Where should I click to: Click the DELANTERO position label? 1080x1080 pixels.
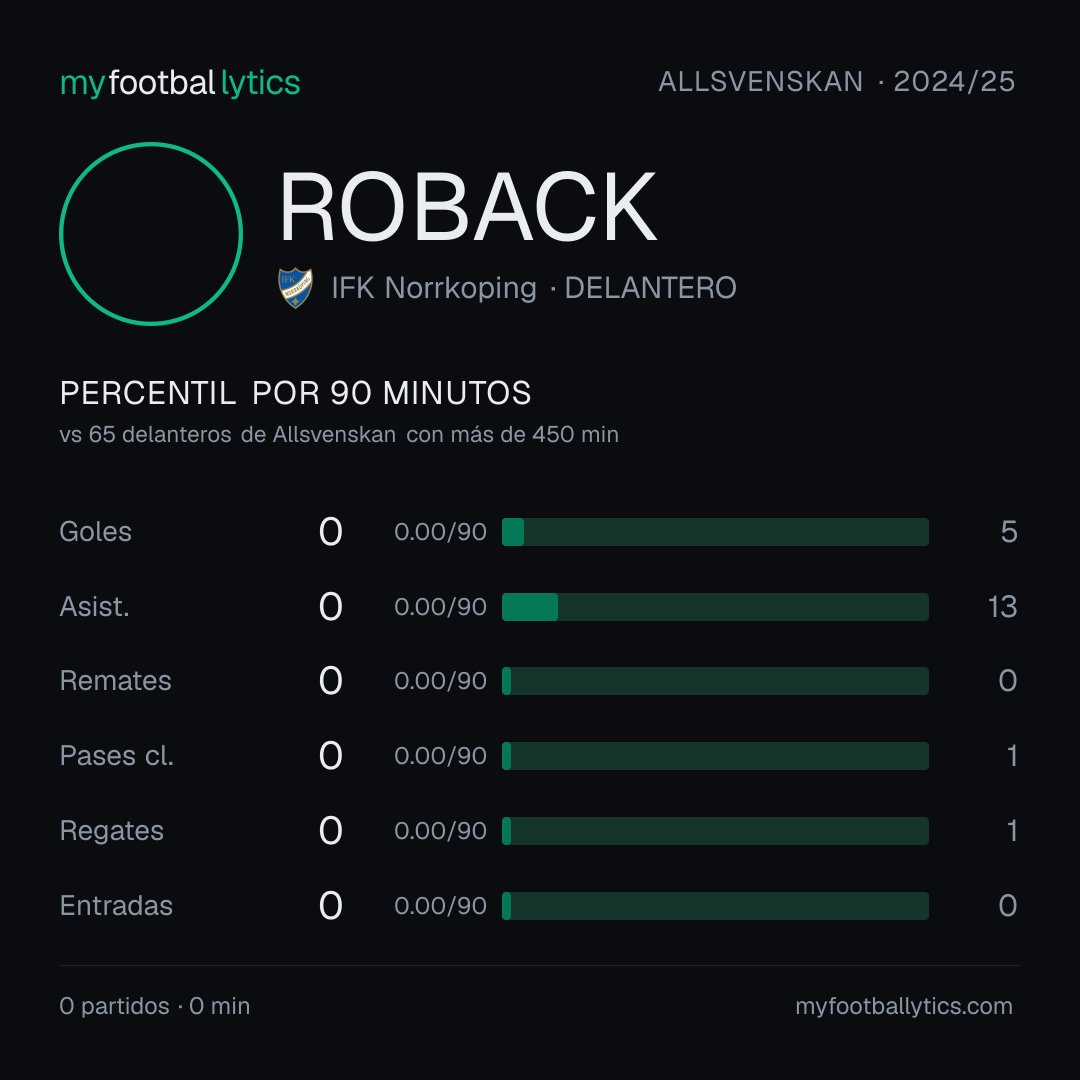tap(650, 288)
